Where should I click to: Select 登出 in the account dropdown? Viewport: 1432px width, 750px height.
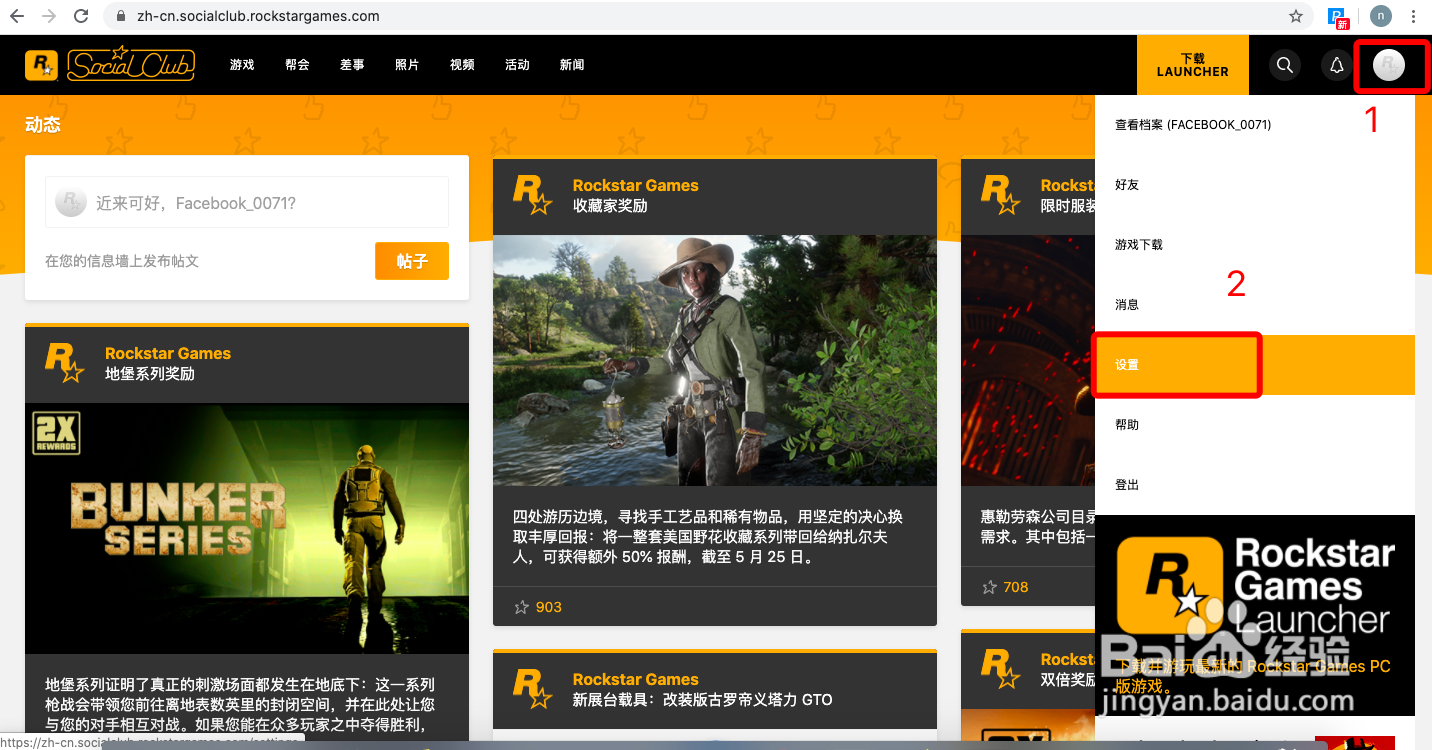tap(1255, 485)
